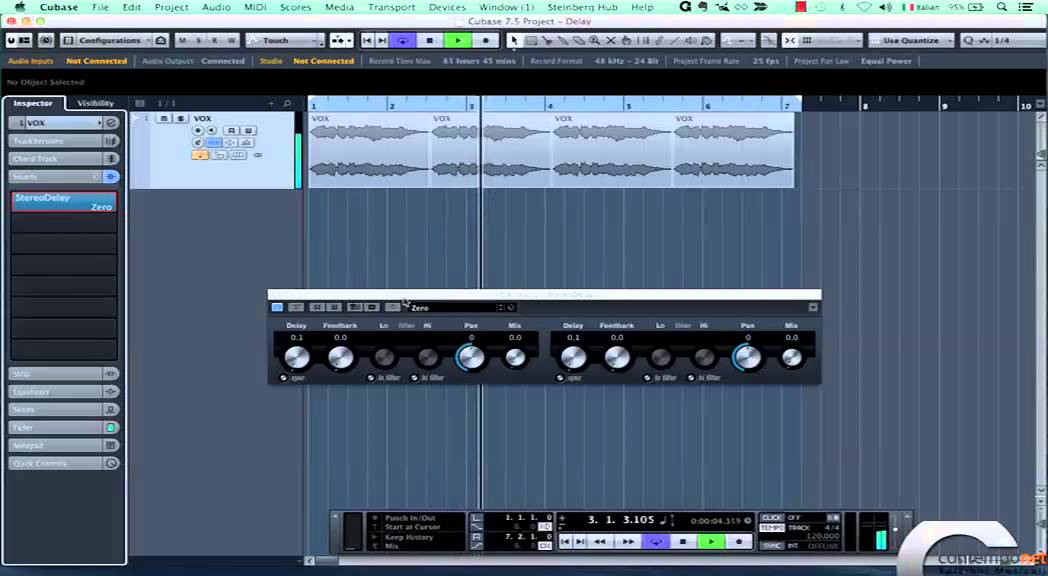This screenshot has height=576, width=1048.
Task: Click the green Play button in top toolbar
Action: click(458, 41)
